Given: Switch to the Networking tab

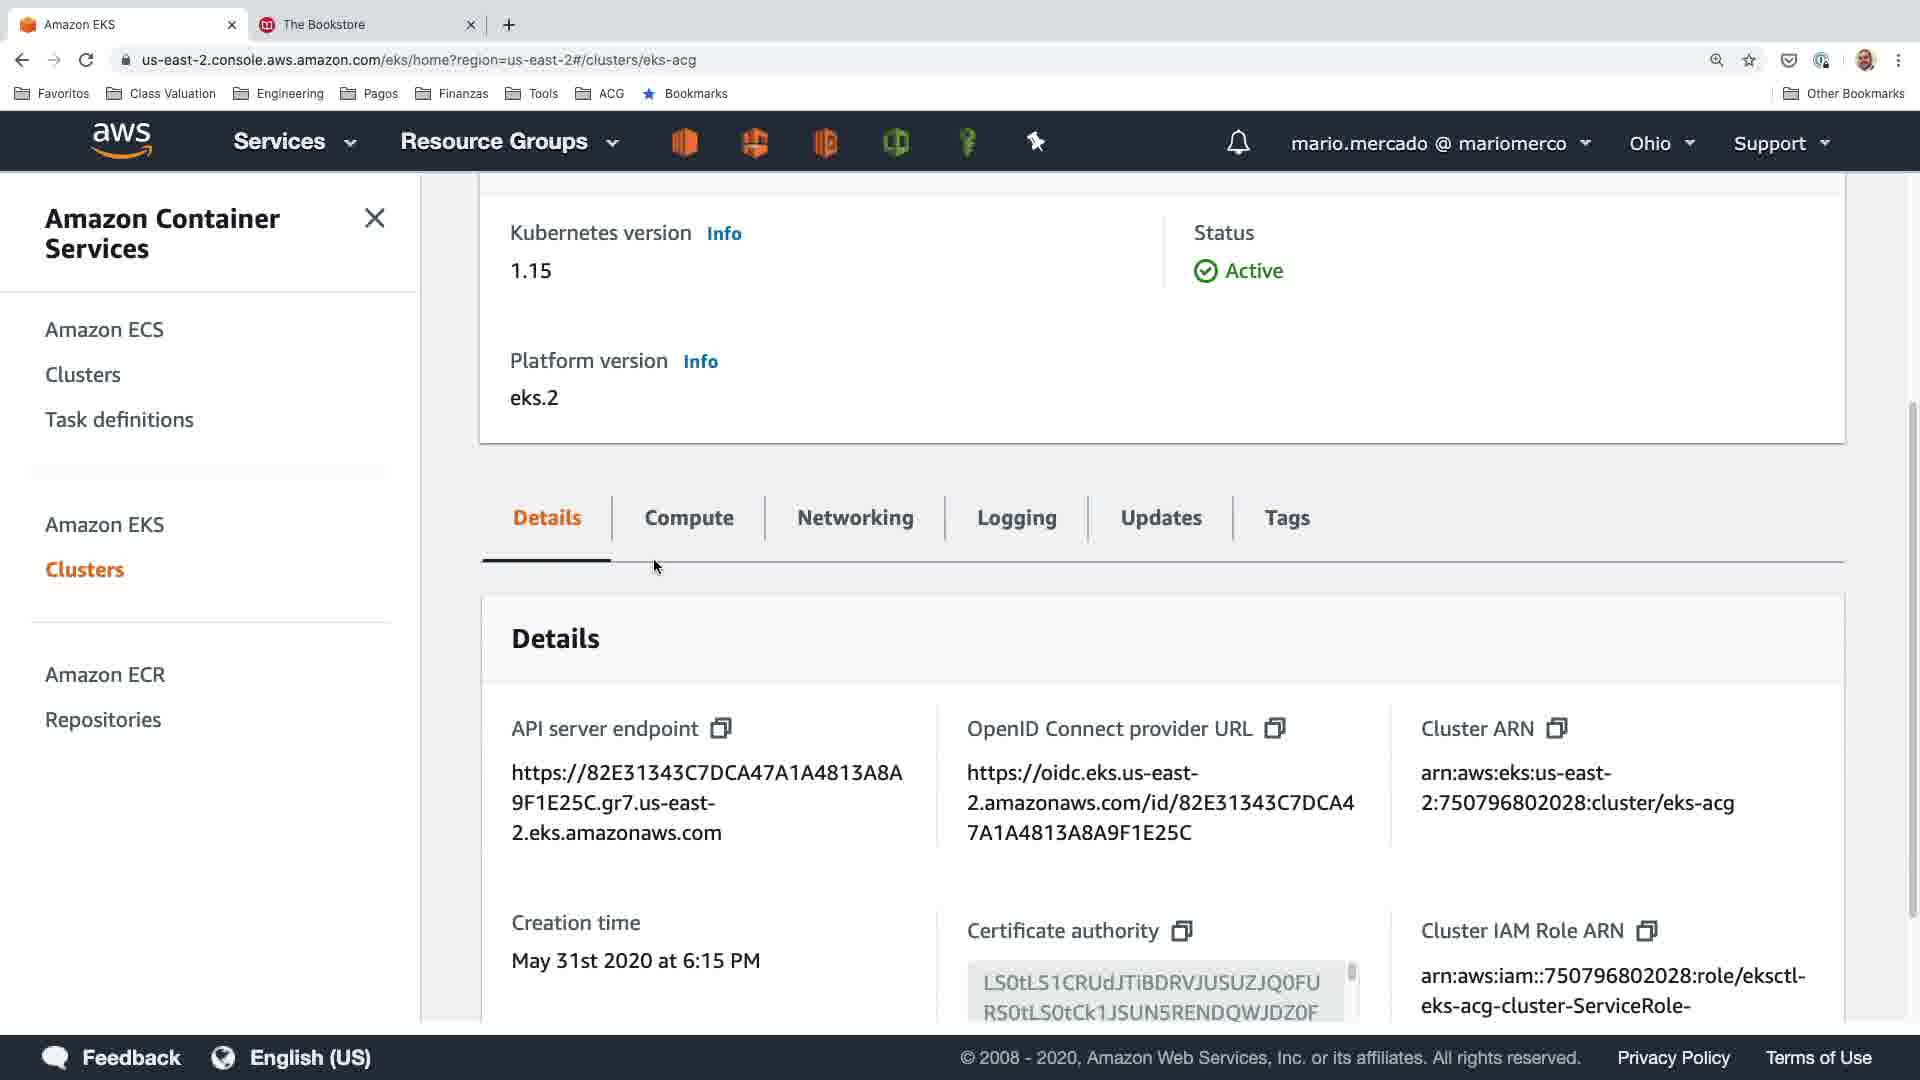Looking at the screenshot, I should pyautogui.click(x=855, y=518).
